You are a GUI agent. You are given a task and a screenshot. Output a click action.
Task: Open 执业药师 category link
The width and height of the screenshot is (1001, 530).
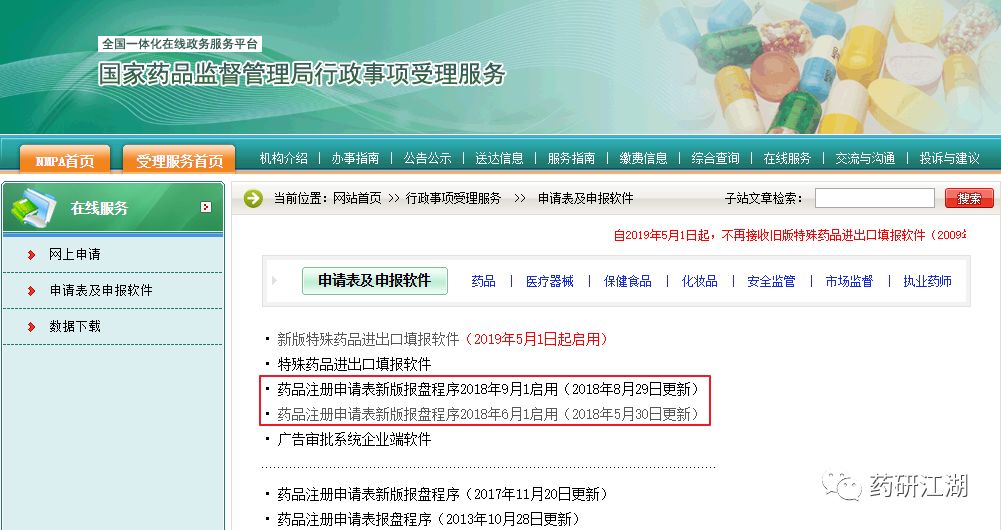(x=927, y=281)
